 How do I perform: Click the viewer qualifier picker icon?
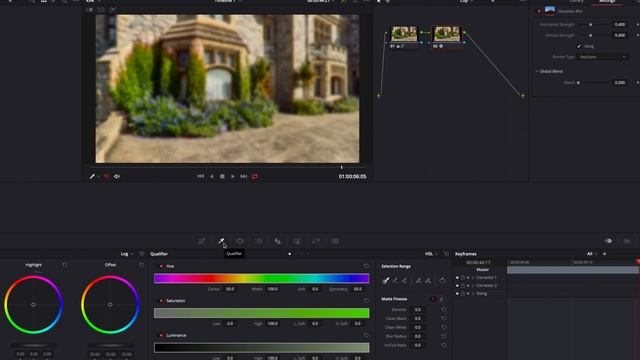point(92,176)
